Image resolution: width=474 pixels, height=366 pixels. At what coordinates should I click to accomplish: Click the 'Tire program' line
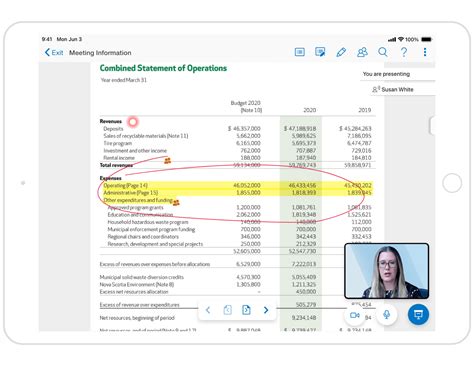pyautogui.click(x=117, y=143)
